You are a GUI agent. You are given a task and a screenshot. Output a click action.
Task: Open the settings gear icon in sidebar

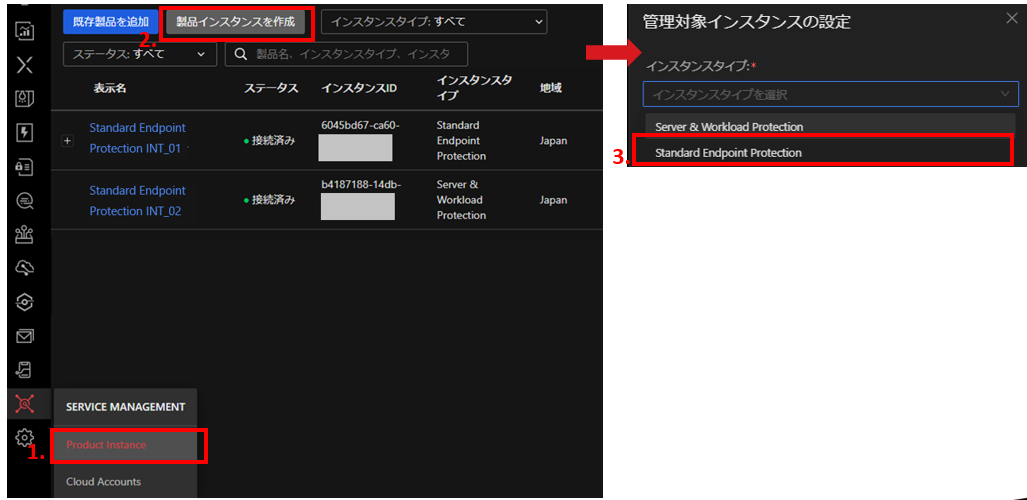pyautogui.click(x=25, y=437)
